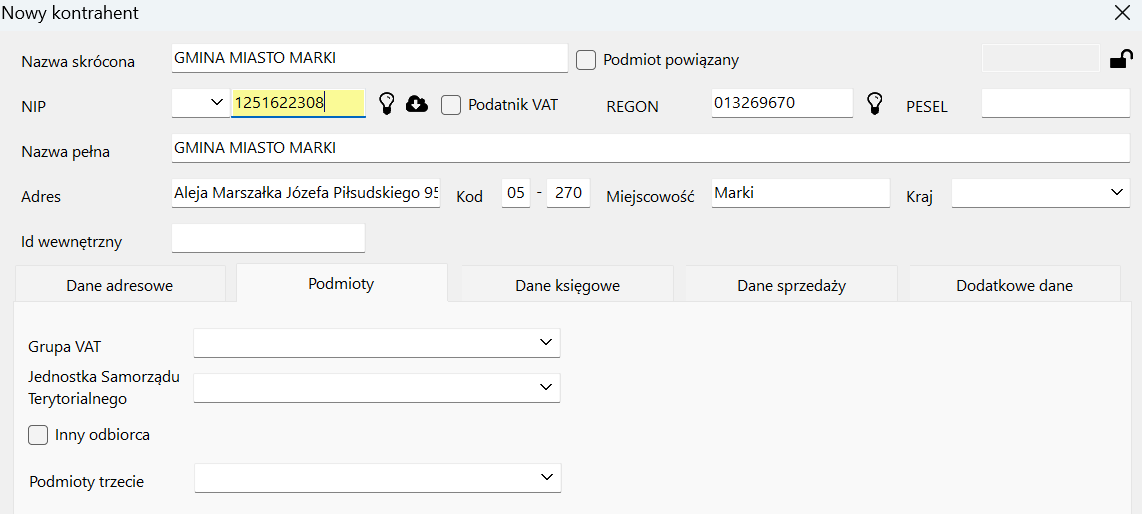The width and height of the screenshot is (1142, 514).
Task: Expand the Kraj dropdown list
Action: (x=1040, y=193)
